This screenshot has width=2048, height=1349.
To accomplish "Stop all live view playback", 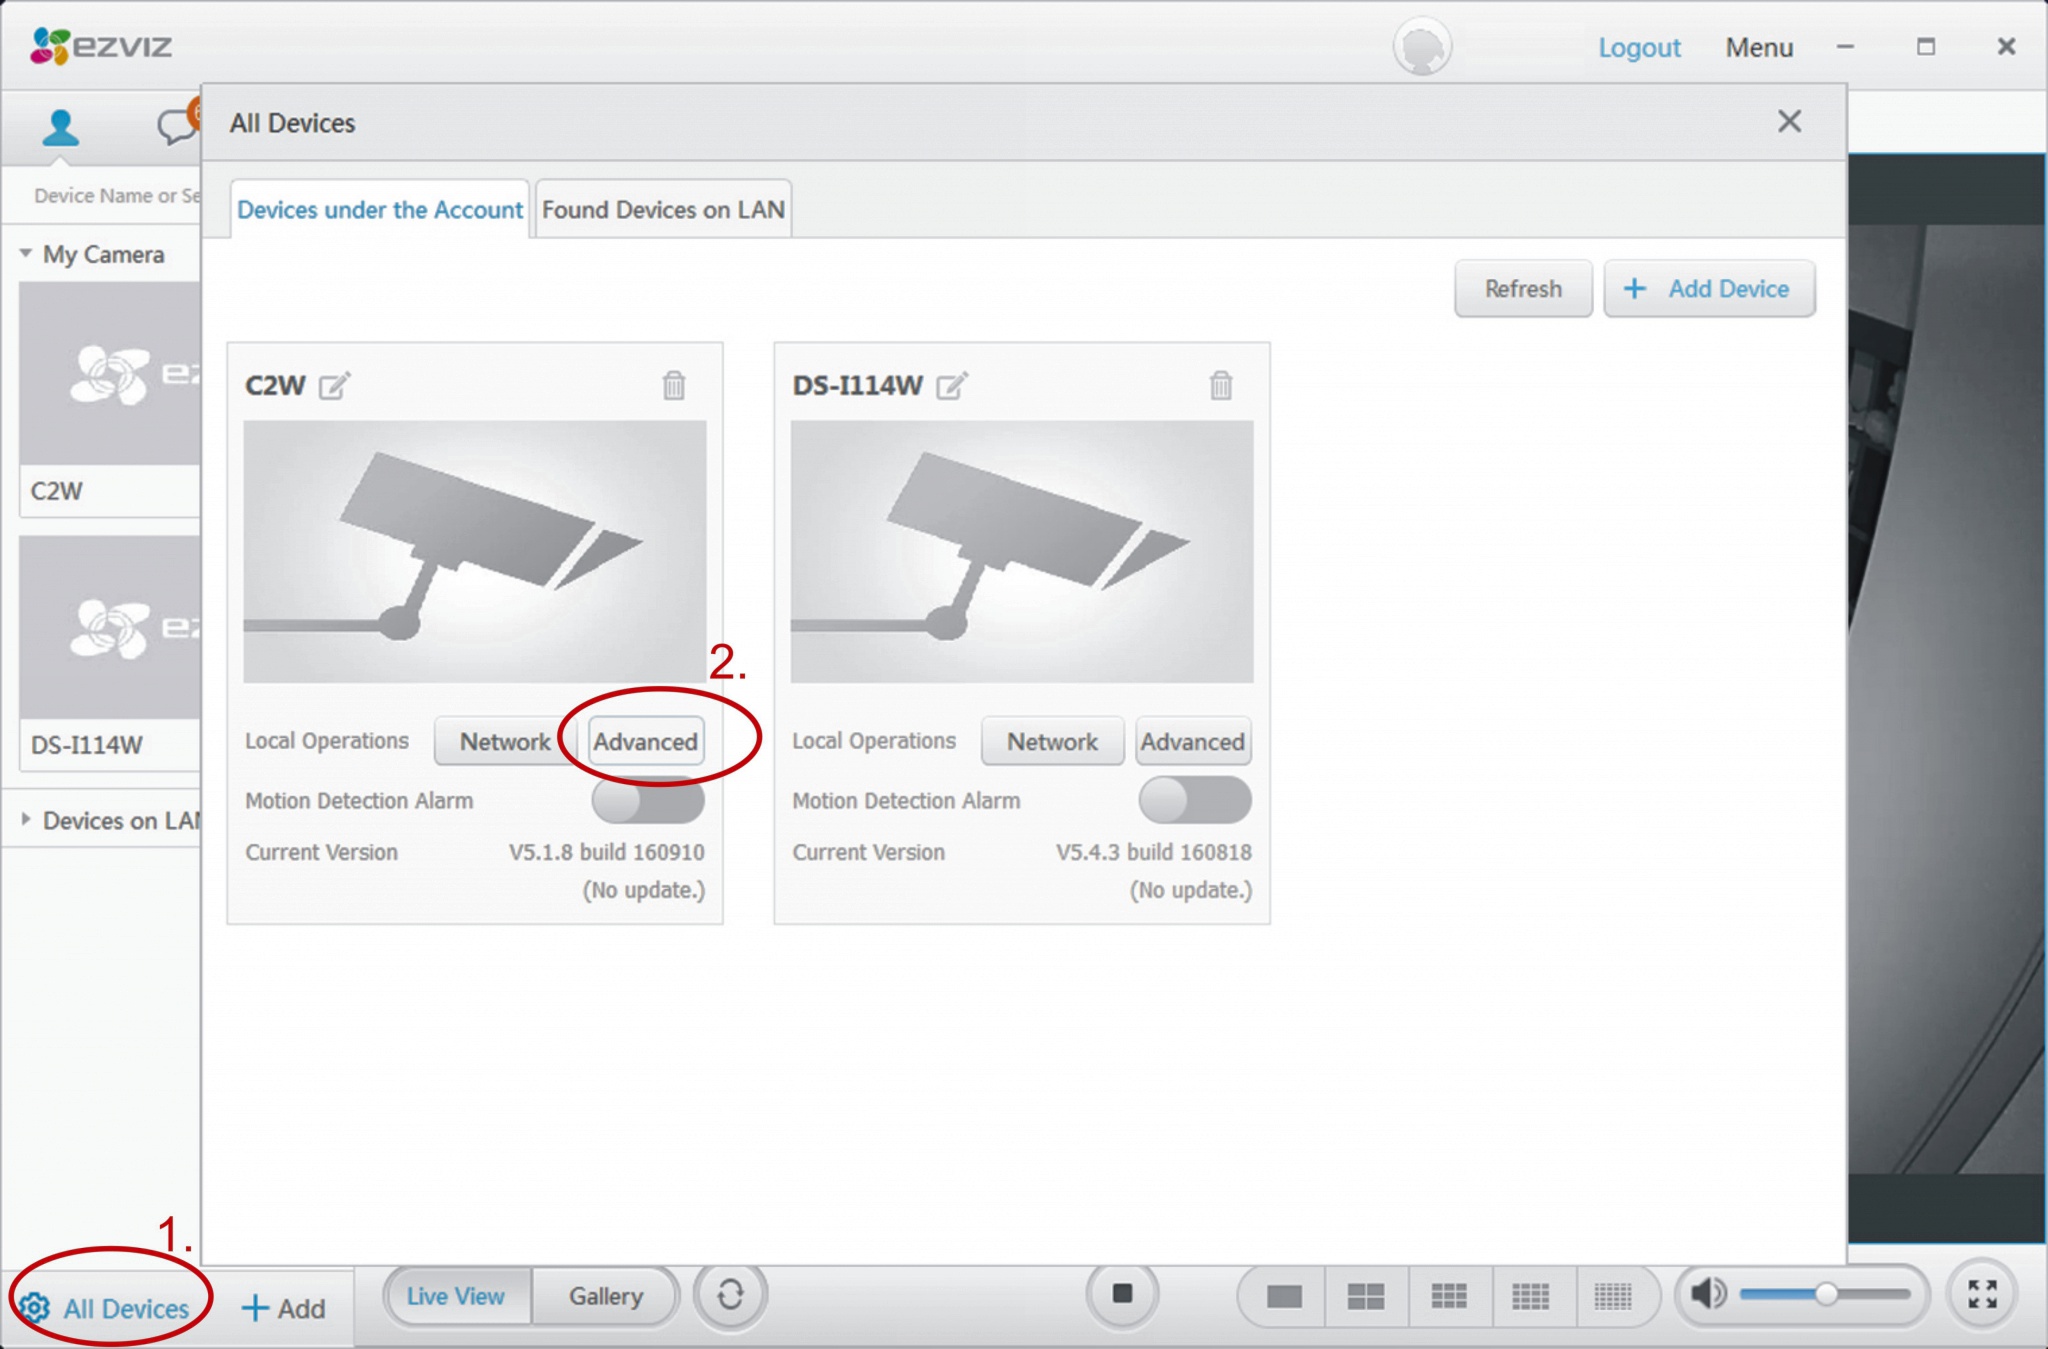I will click(x=1123, y=1295).
